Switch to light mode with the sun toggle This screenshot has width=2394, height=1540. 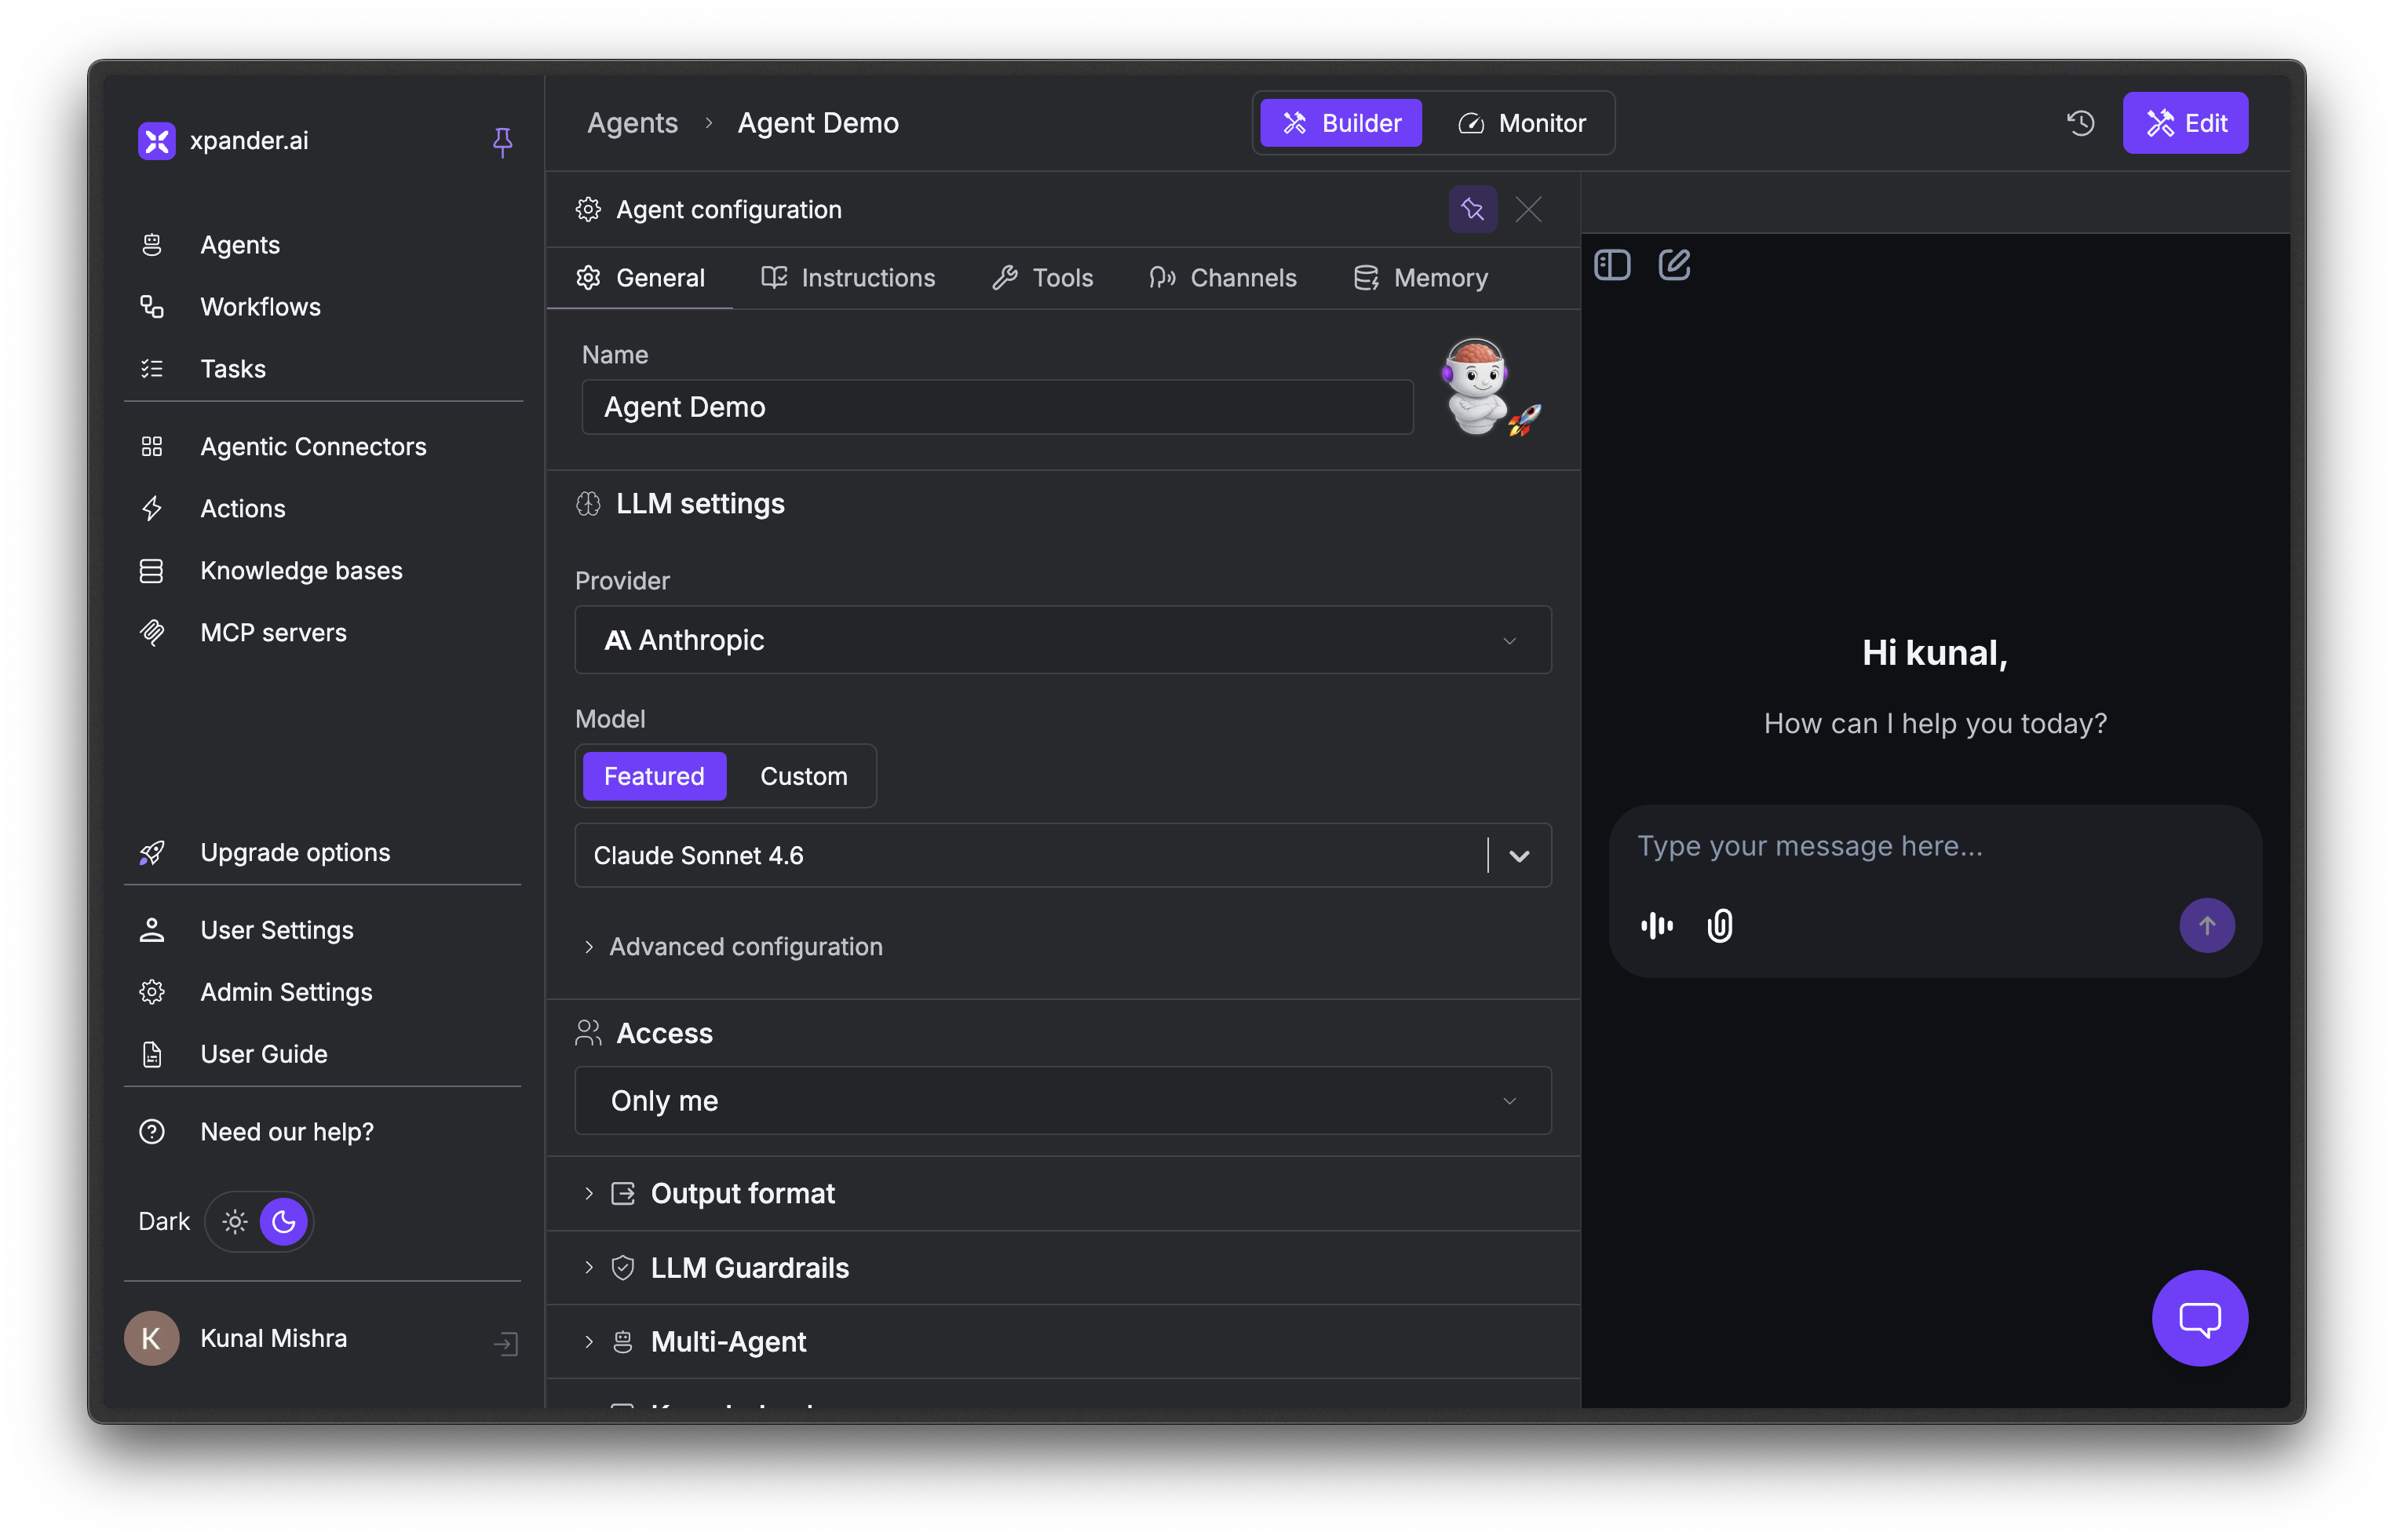pos(234,1221)
